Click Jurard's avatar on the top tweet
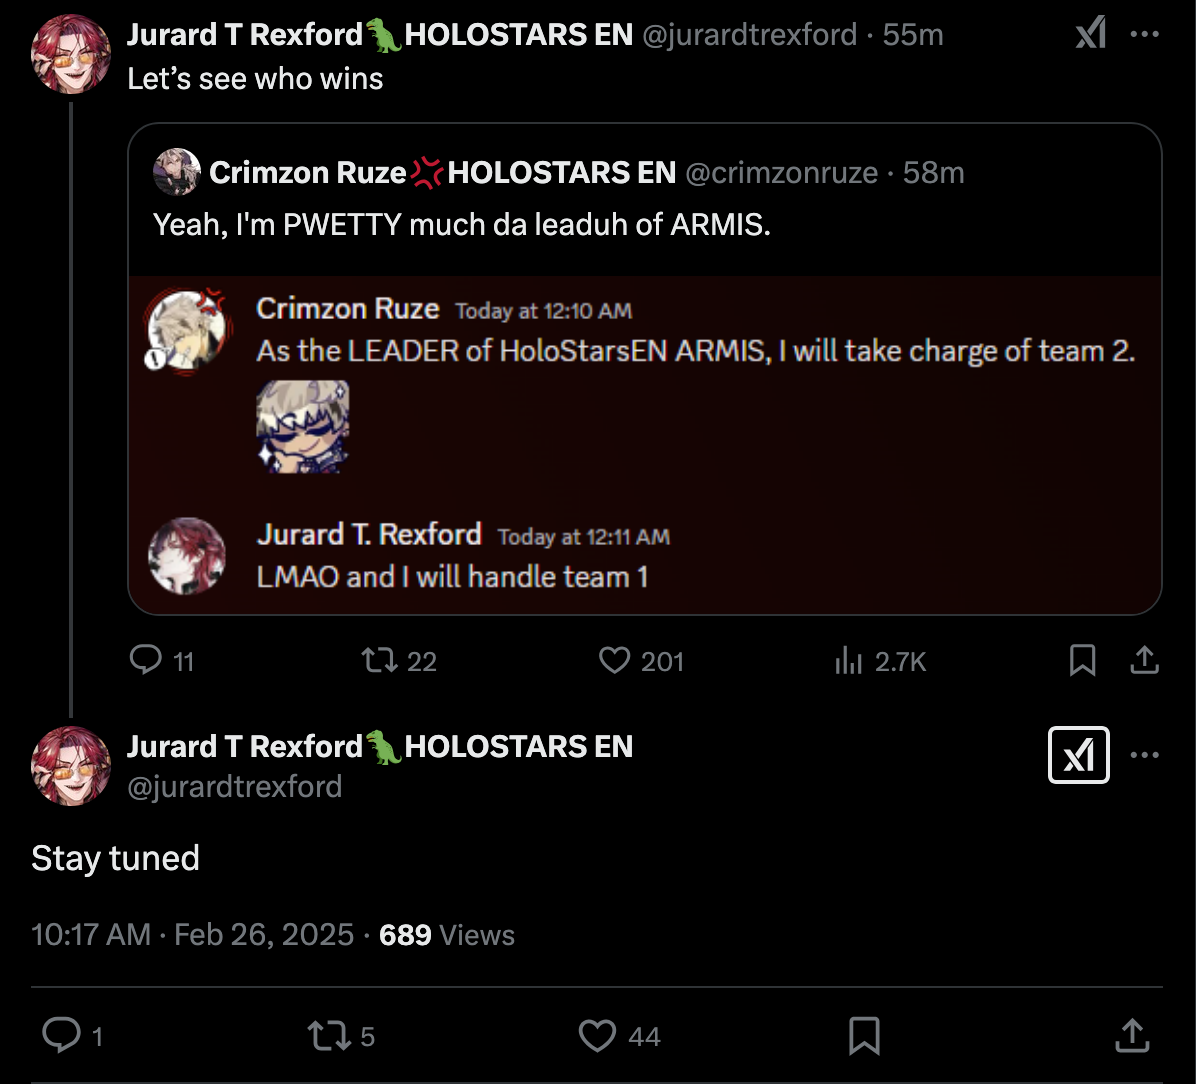 tap(71, 54)
